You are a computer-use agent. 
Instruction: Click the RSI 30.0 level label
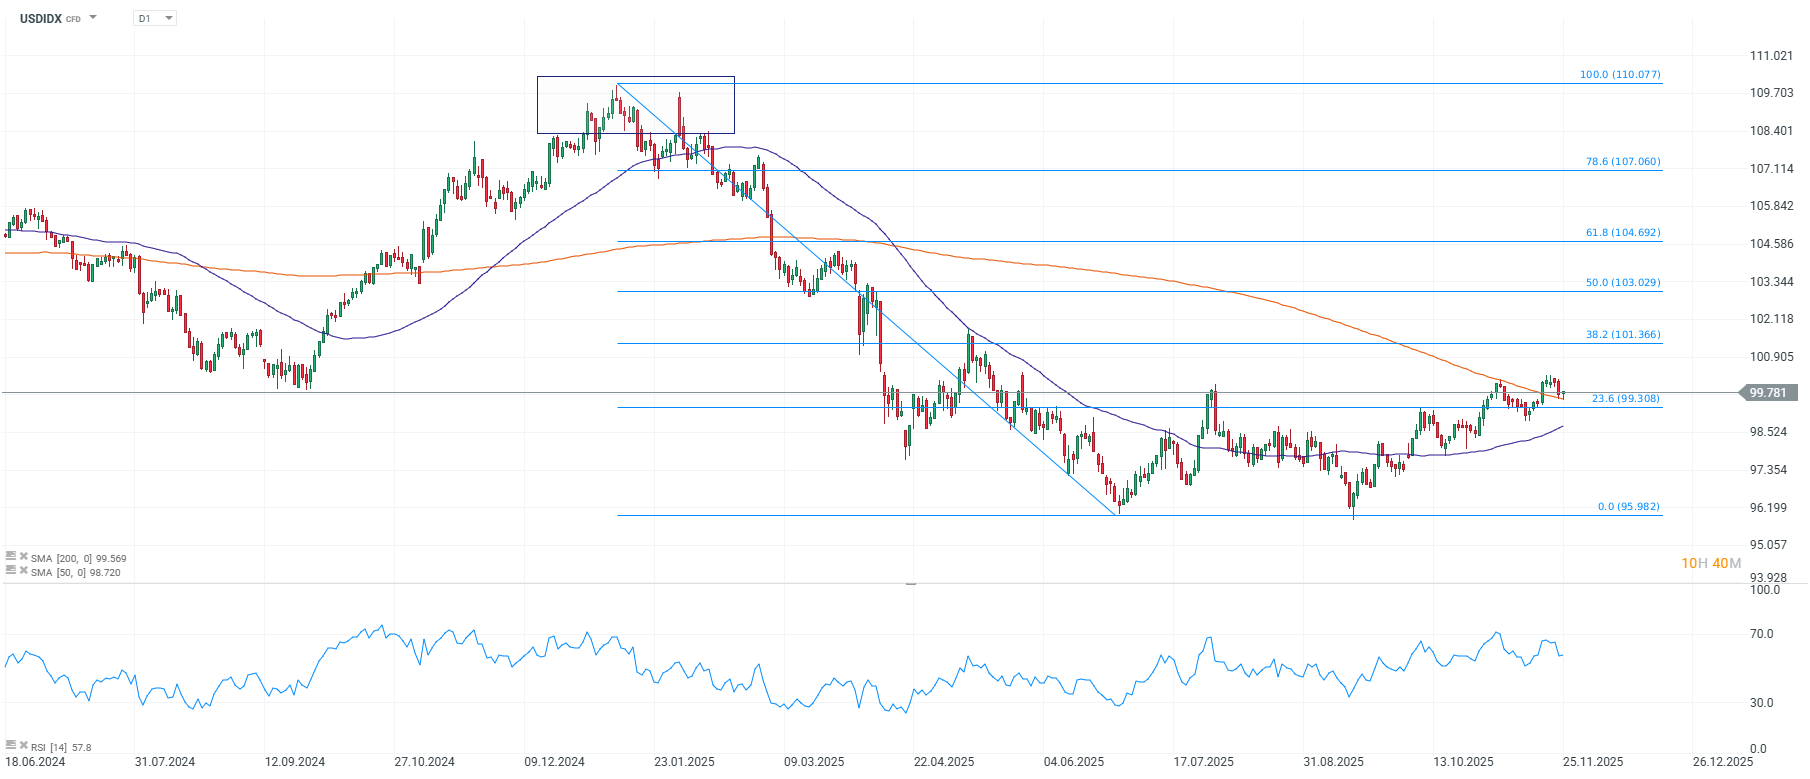(x=1761, y=703)
